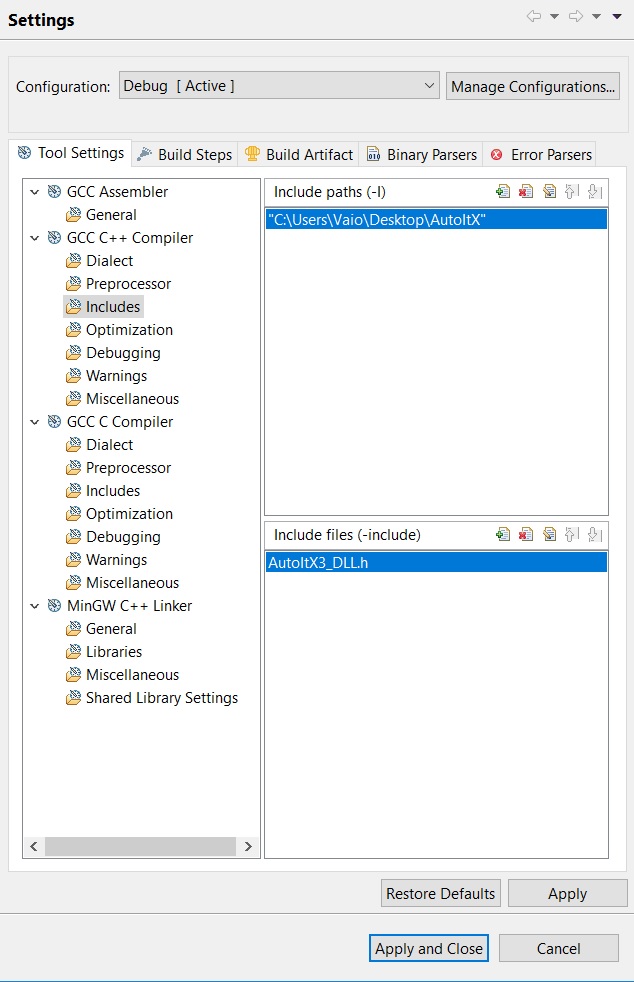Click the Apply and Close button

tap(429, 948)
